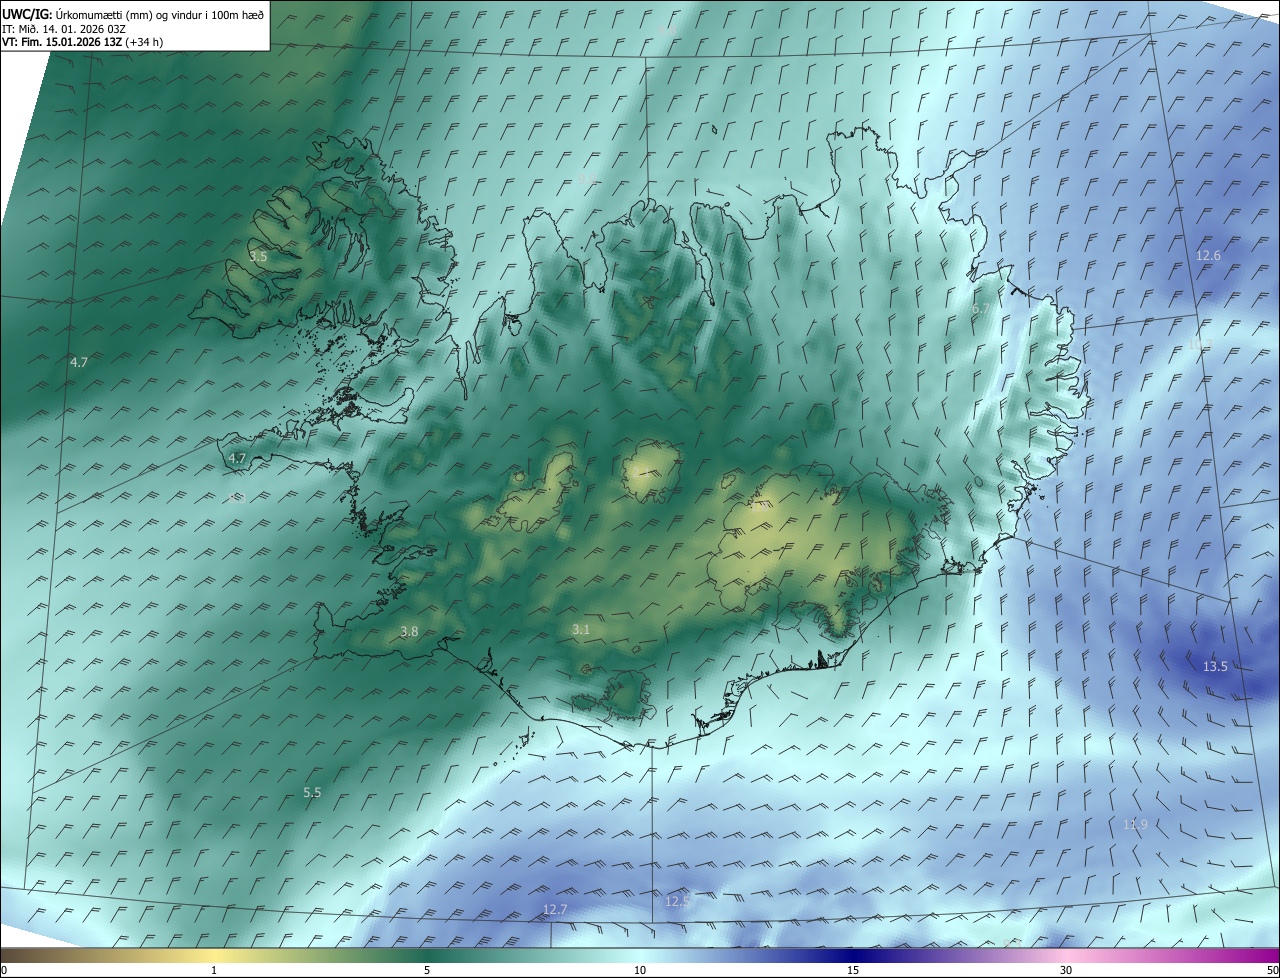Click the 5.5 value over the sea
The image size is (1280, 978).
point(312,793)
